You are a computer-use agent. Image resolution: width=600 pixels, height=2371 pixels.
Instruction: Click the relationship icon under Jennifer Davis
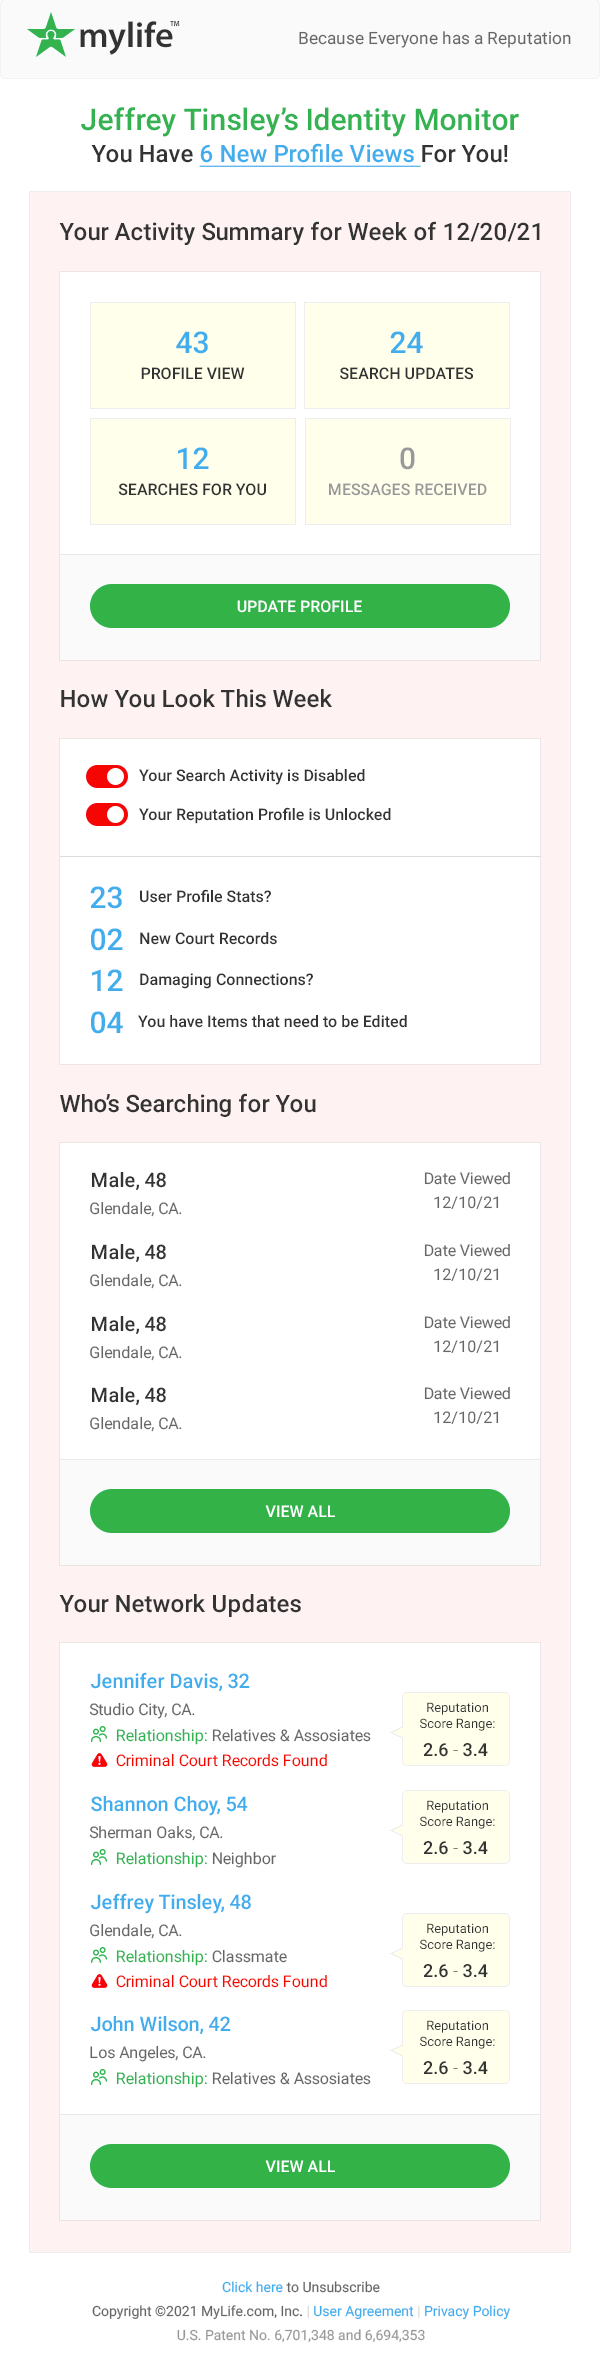click(x=99, y=1734)
